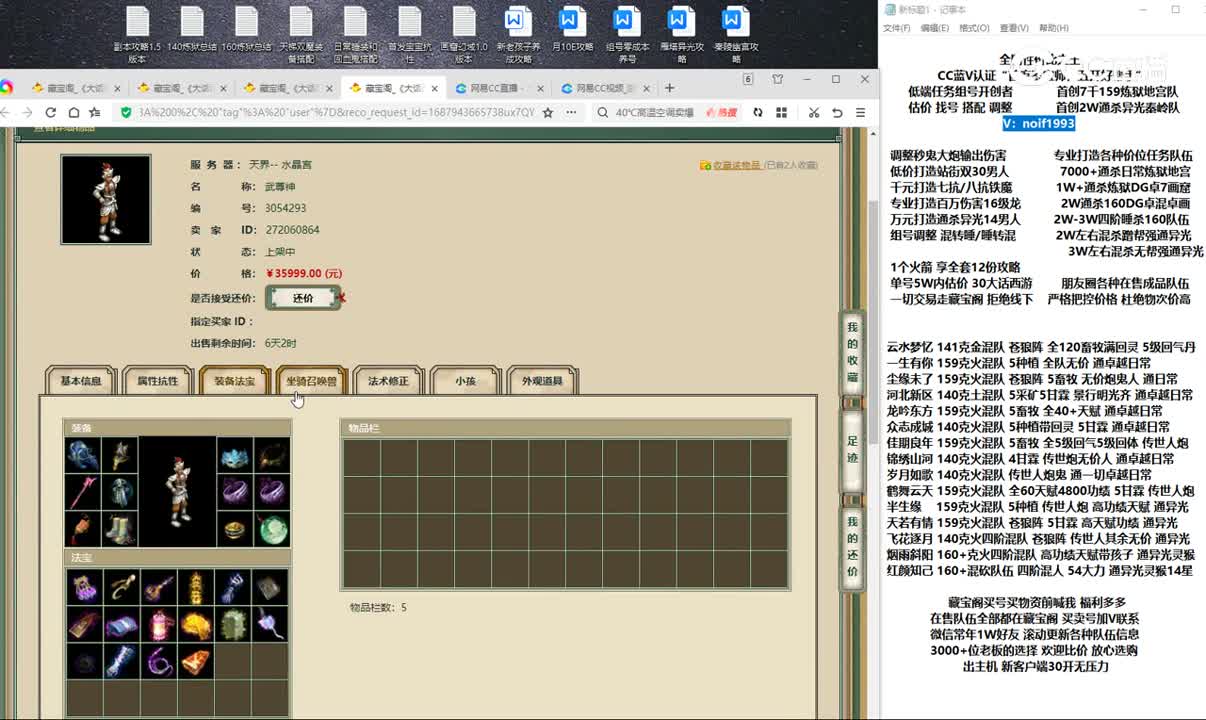
Task: Open Notepad 查看(V) menu
Action: click(x=1013, y=28)
